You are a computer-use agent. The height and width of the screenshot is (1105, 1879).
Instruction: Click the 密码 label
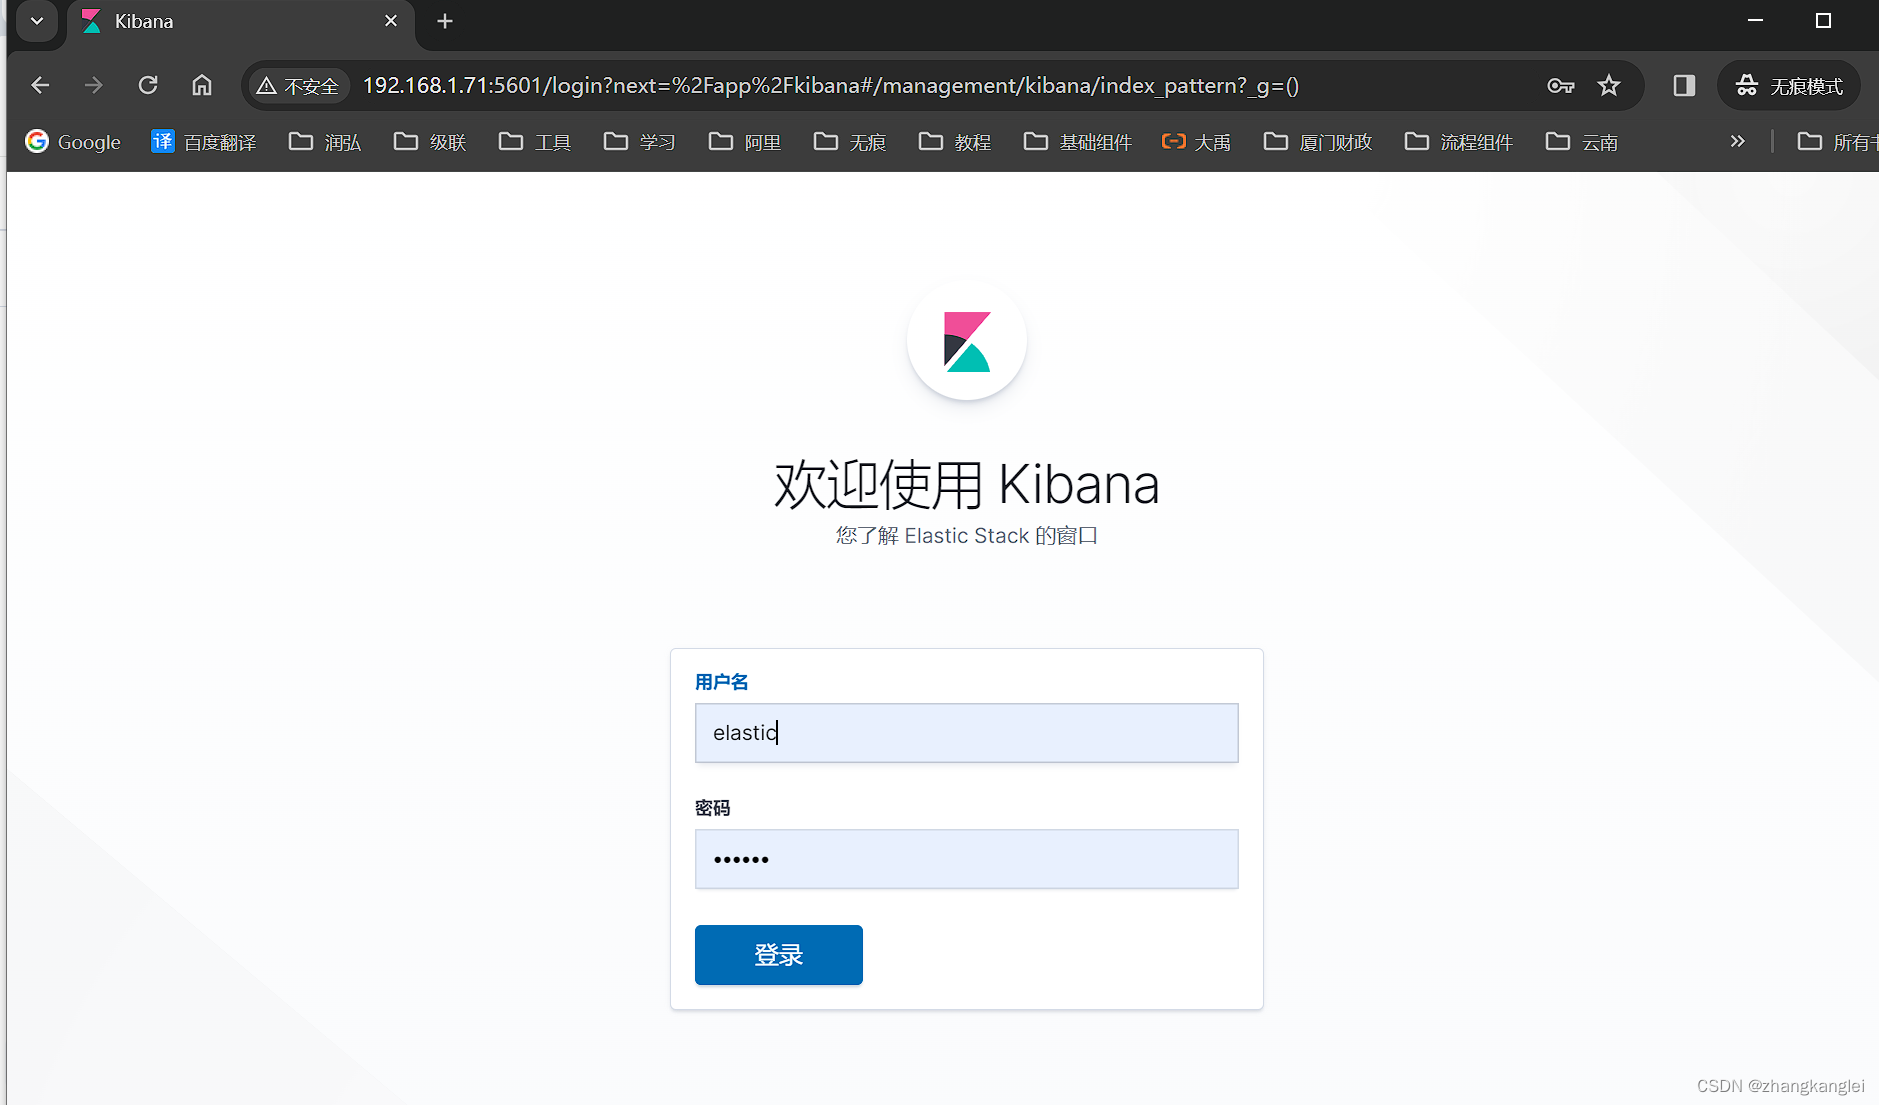(x=713, y=808)
